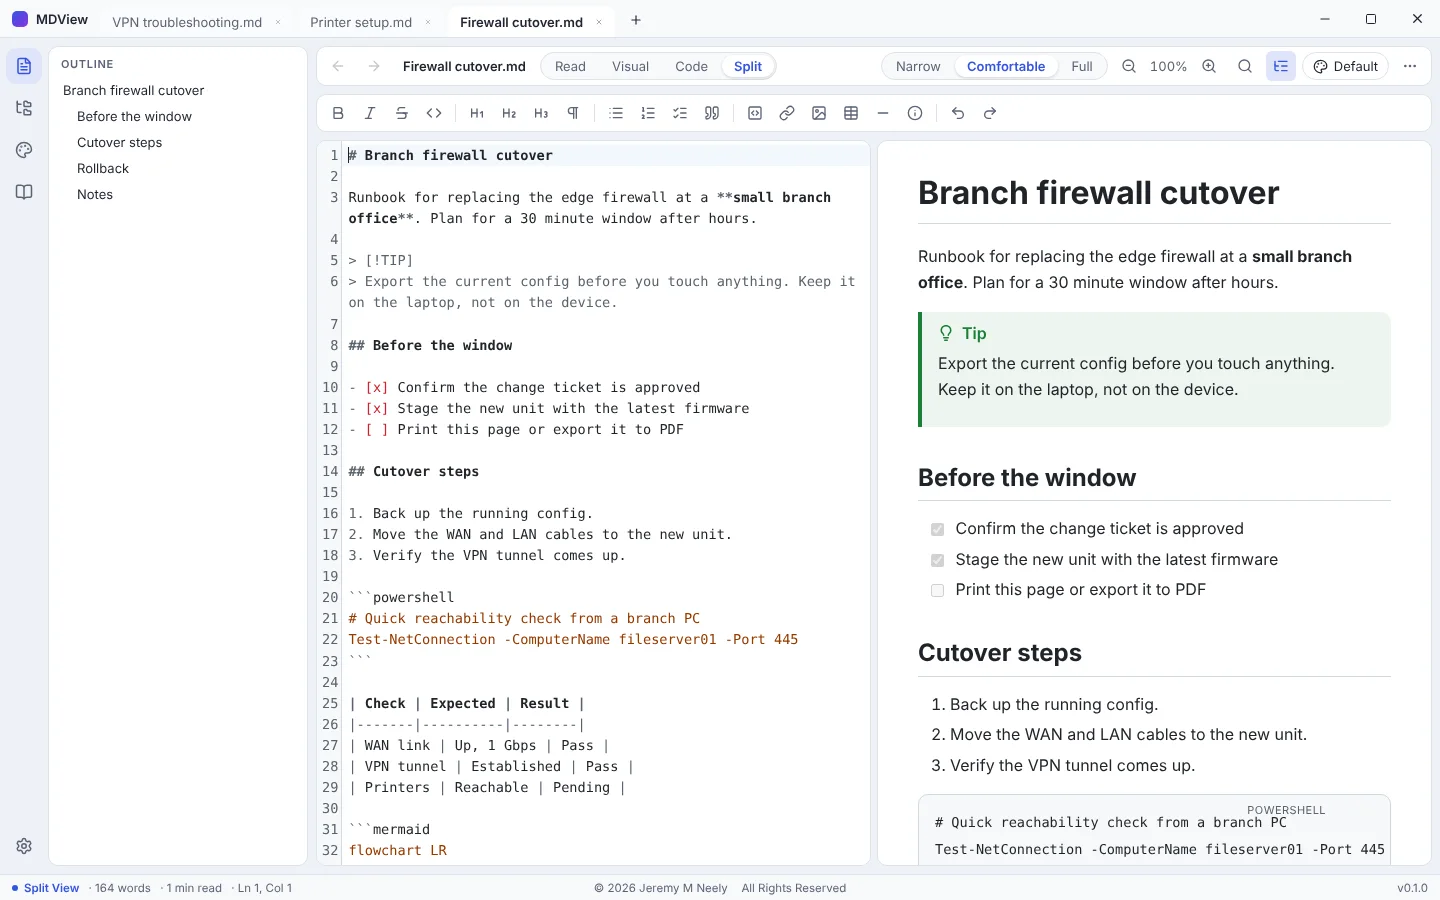Set page width to Full
1440x900 pixels.
pyautogui.click(x=1082, y=66)
